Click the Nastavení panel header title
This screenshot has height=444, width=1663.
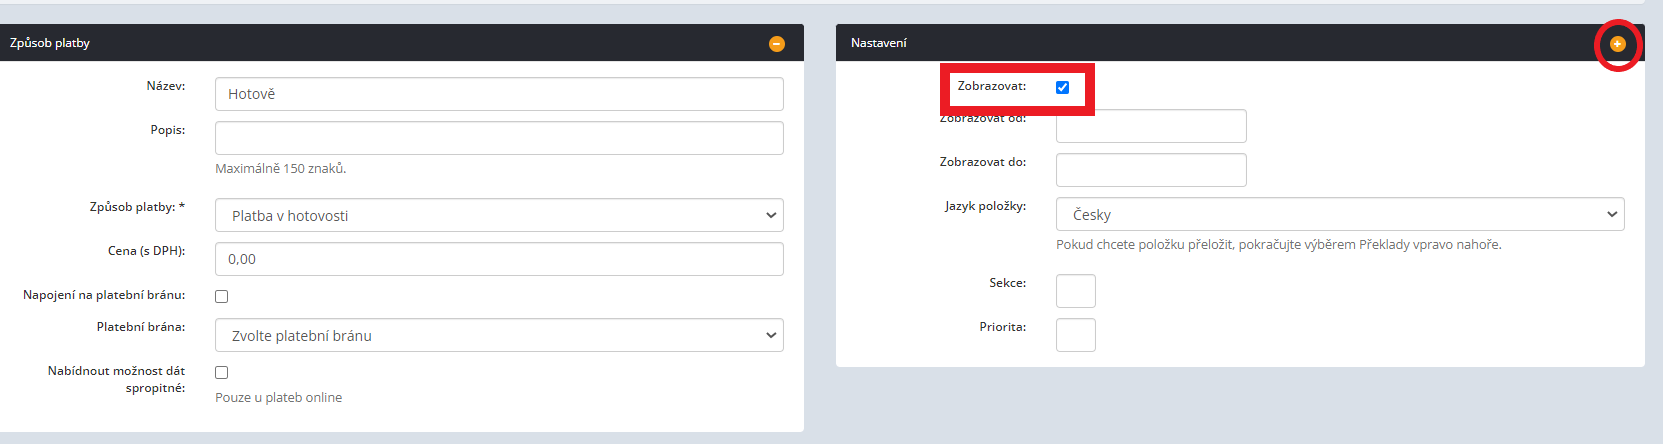point(878,43)
